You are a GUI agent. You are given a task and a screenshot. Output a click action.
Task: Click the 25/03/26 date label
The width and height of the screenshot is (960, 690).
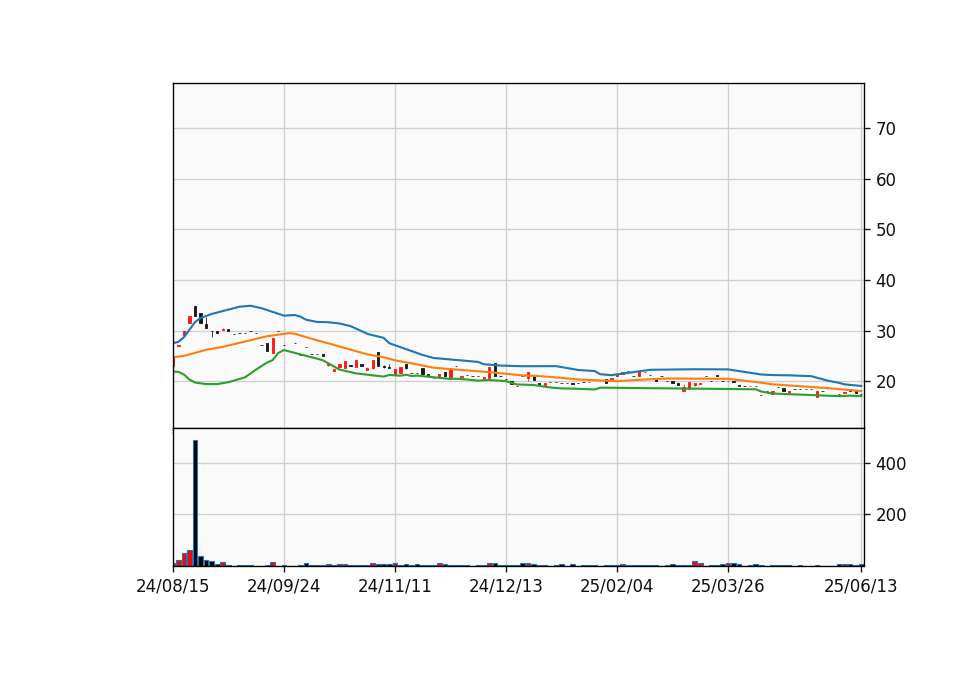point(728,586)
